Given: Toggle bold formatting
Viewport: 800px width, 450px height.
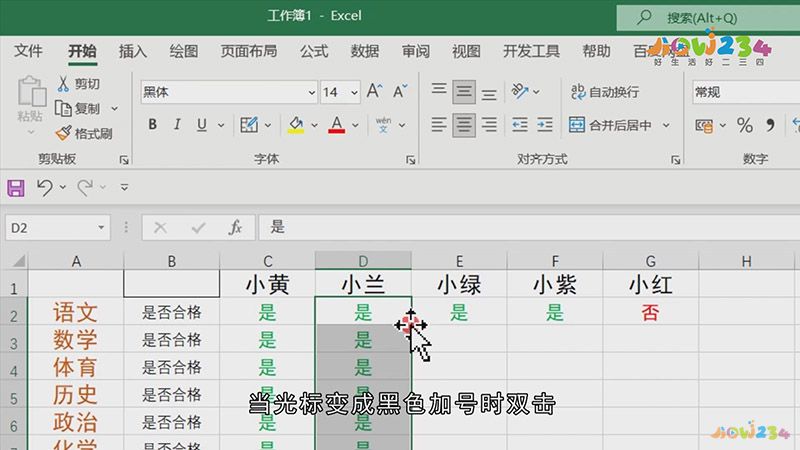Looking at the screenshot, I should pyautogui.click(x=152, y=124).
